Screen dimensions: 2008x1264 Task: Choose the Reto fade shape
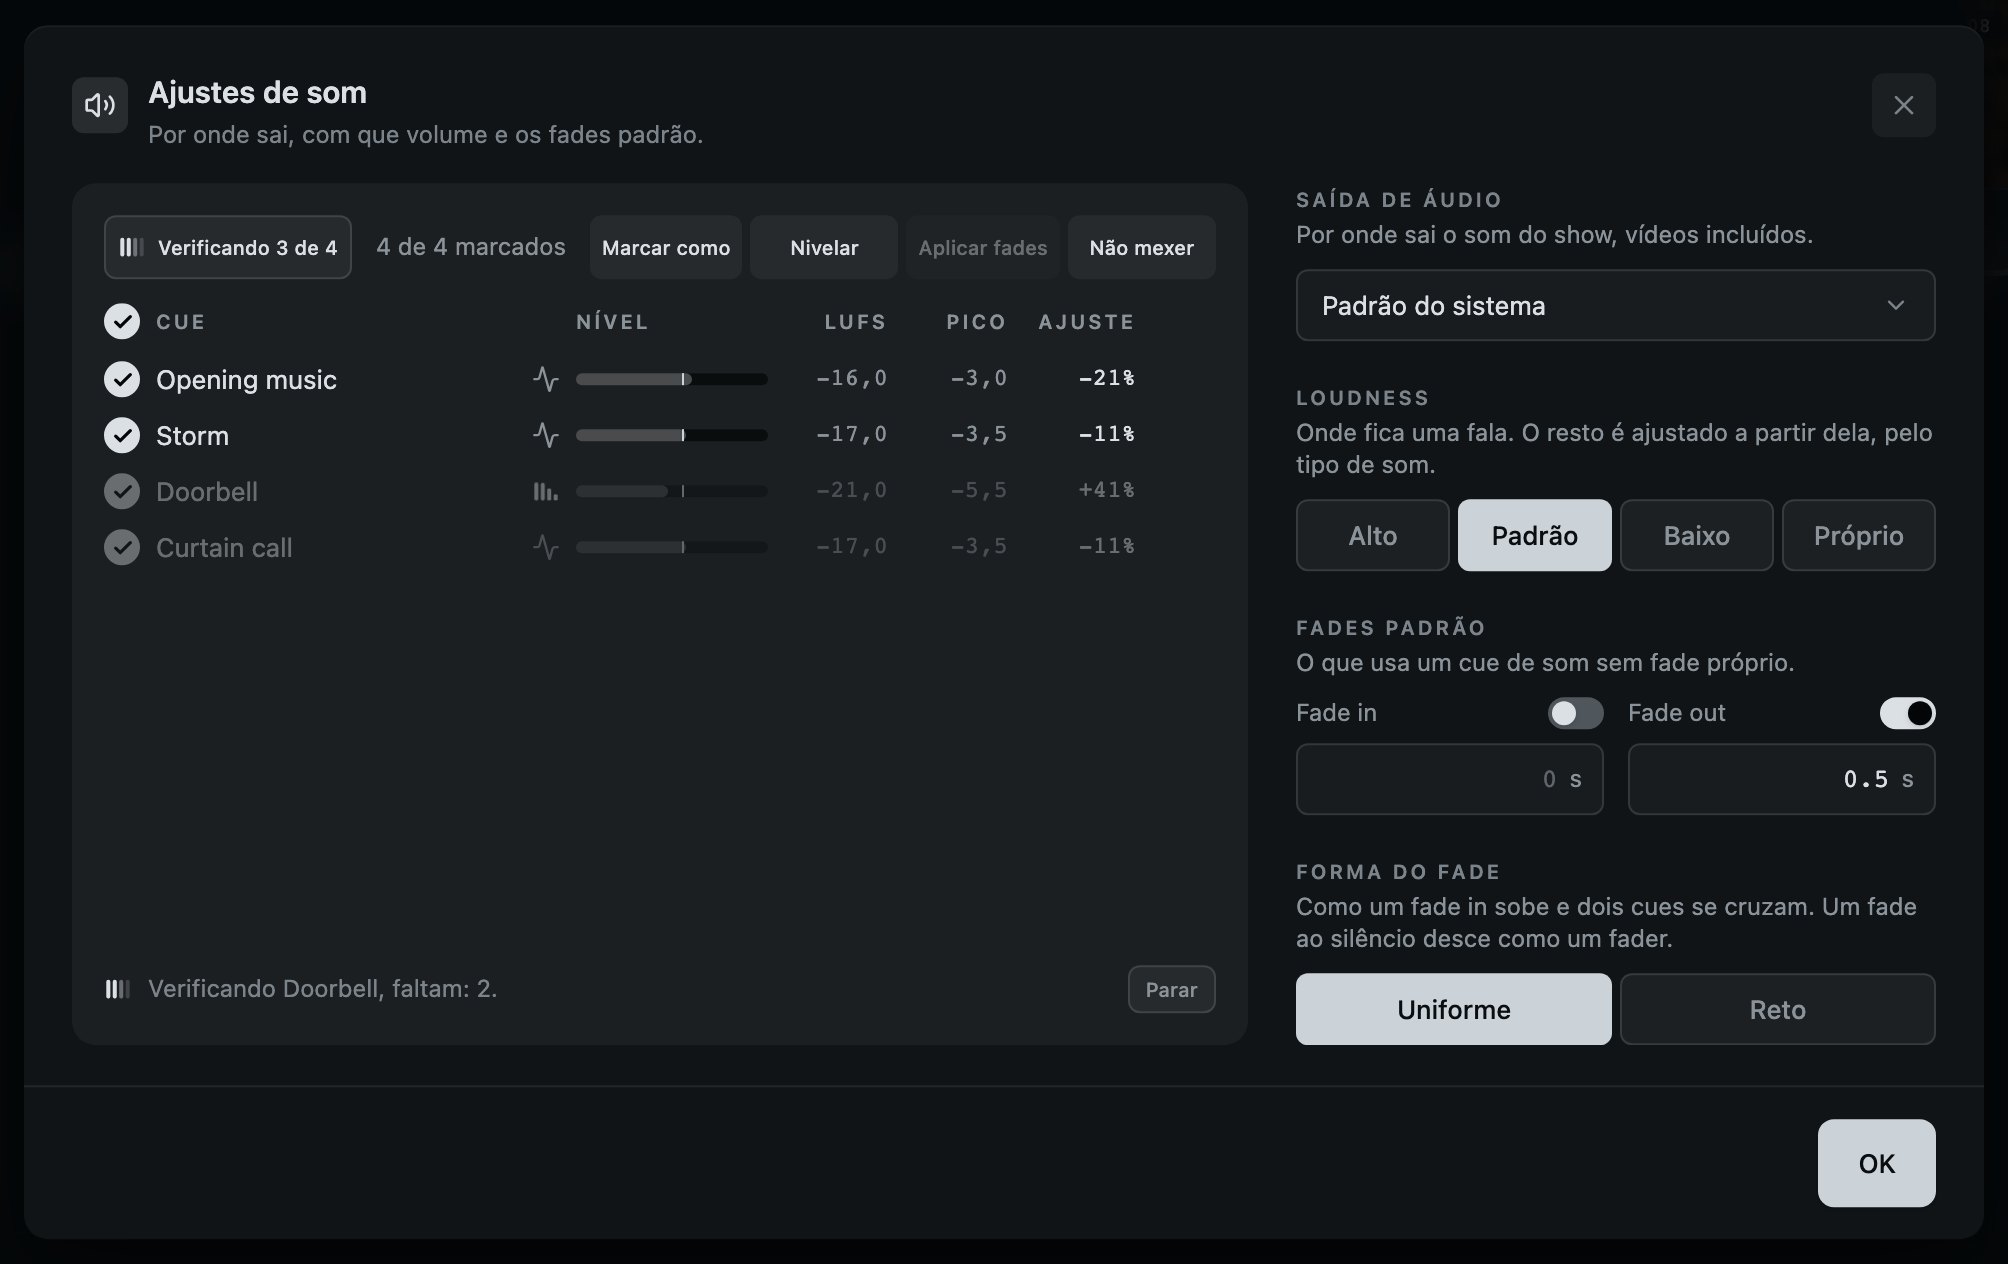click(1777, 1009)
